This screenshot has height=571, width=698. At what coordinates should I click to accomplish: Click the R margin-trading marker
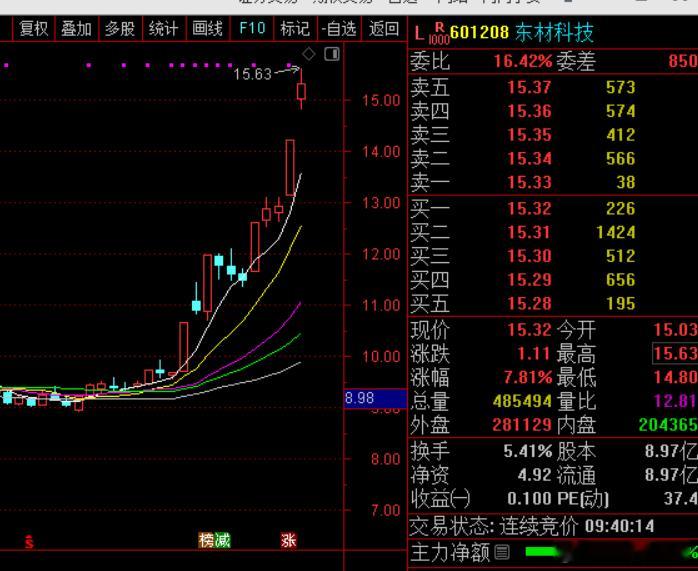click(440, 27)
